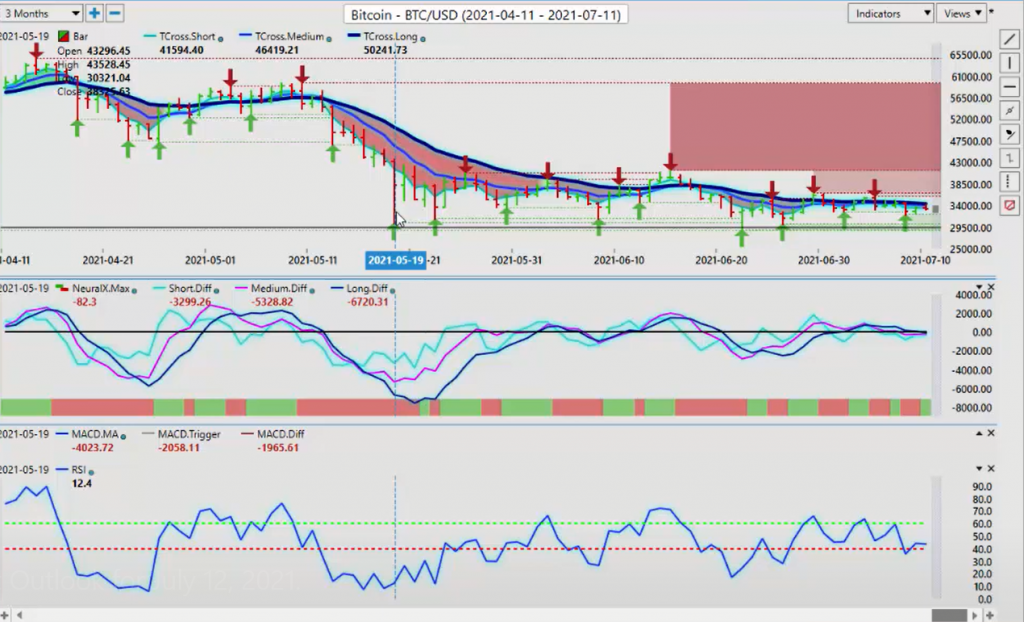Image resolution: width=1024 pixels, height=622 pixels.
Task: Select the vertical line drawing tool
Action: (1010, 63)
